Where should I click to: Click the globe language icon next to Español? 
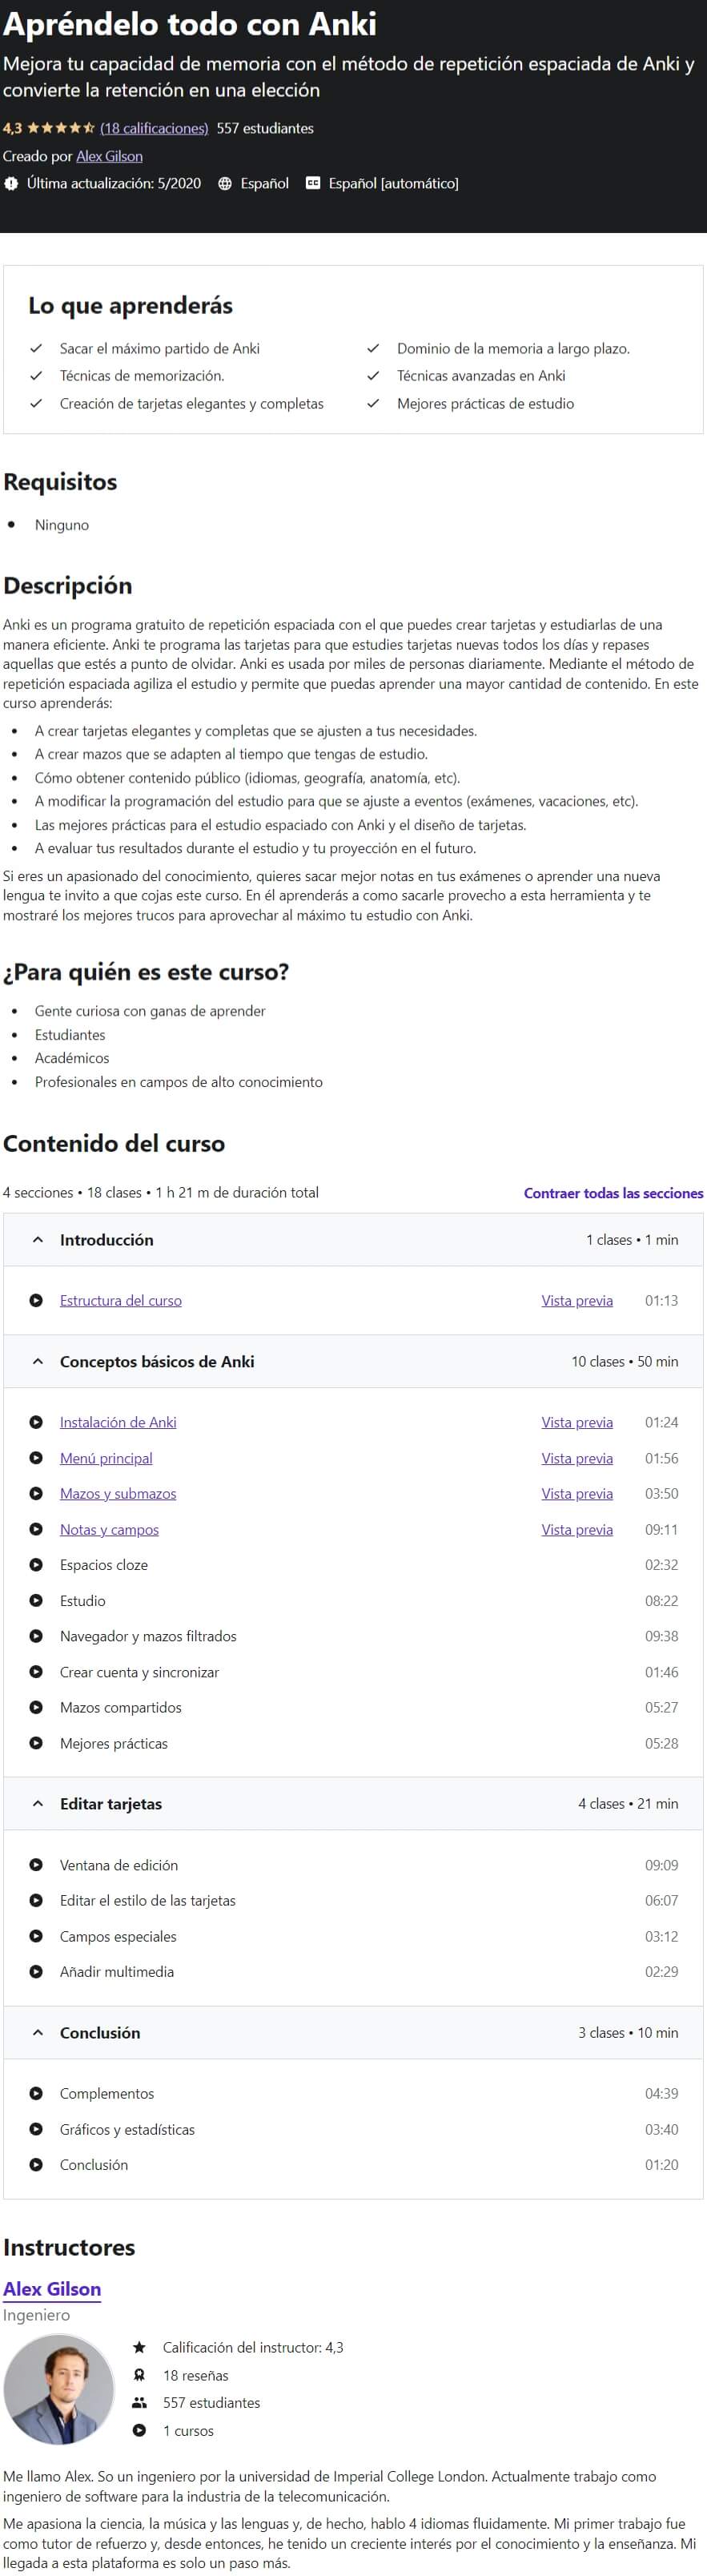tap(225, 183)
